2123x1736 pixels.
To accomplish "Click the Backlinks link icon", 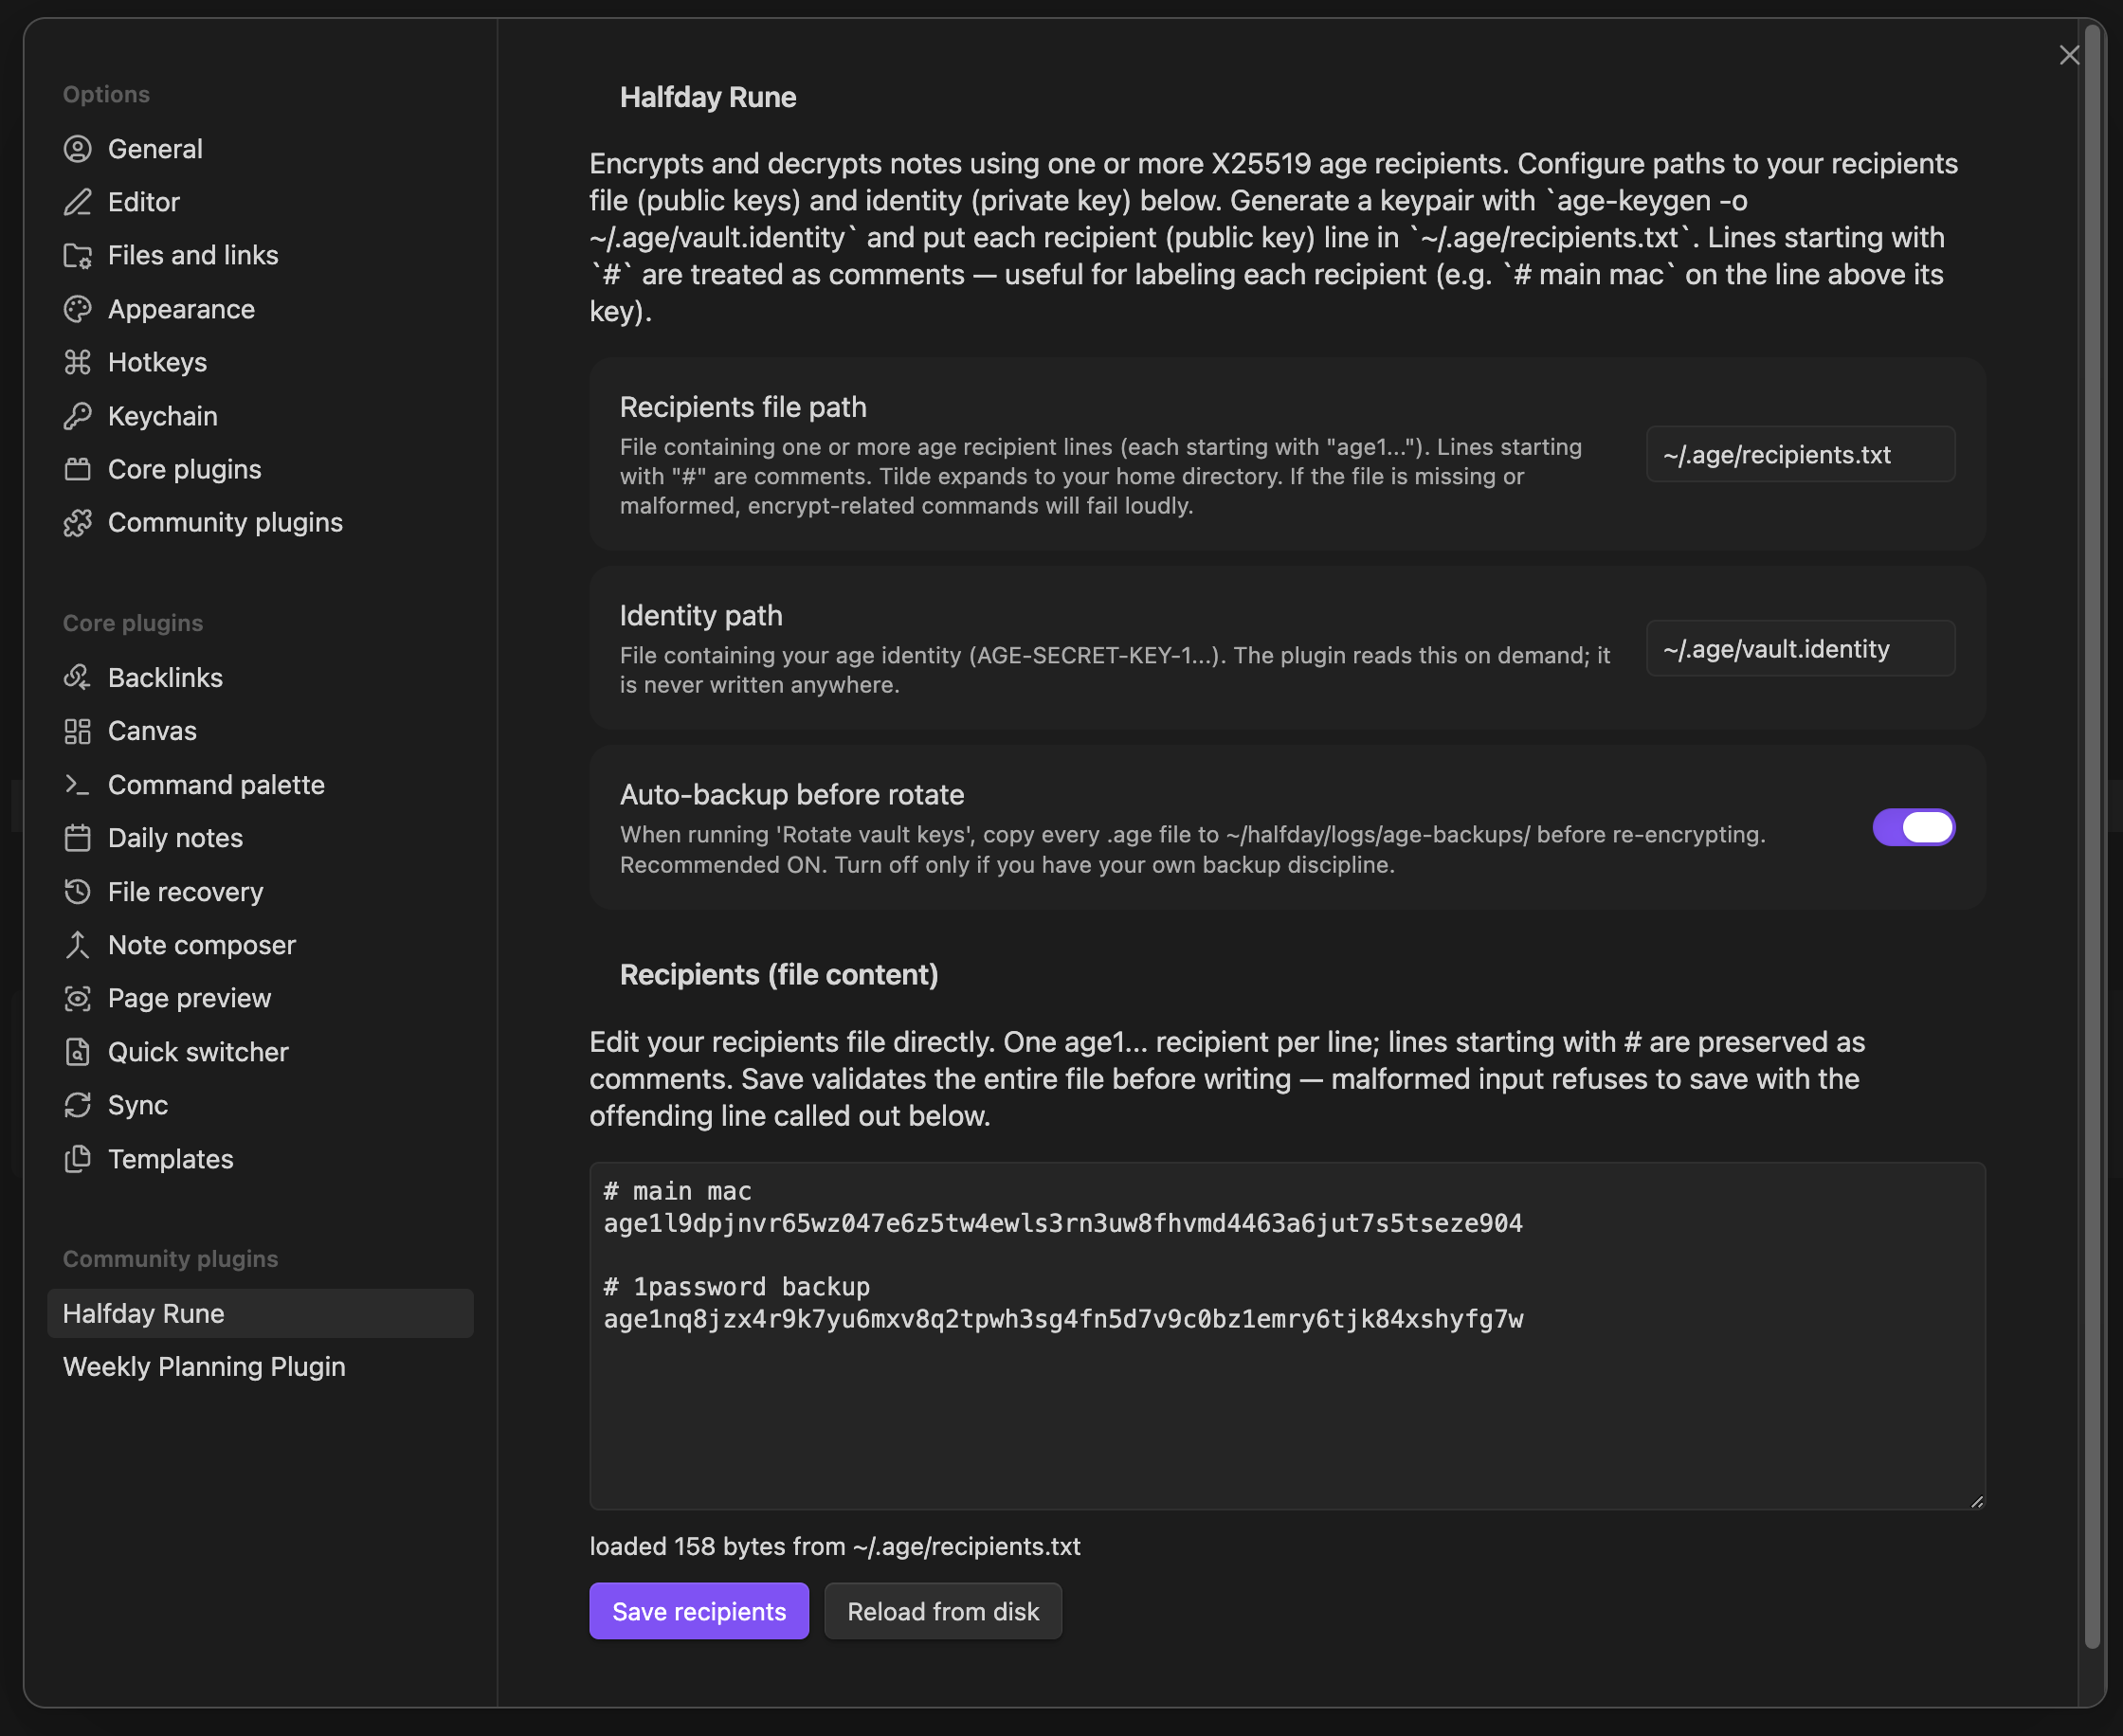I will 77,678.
